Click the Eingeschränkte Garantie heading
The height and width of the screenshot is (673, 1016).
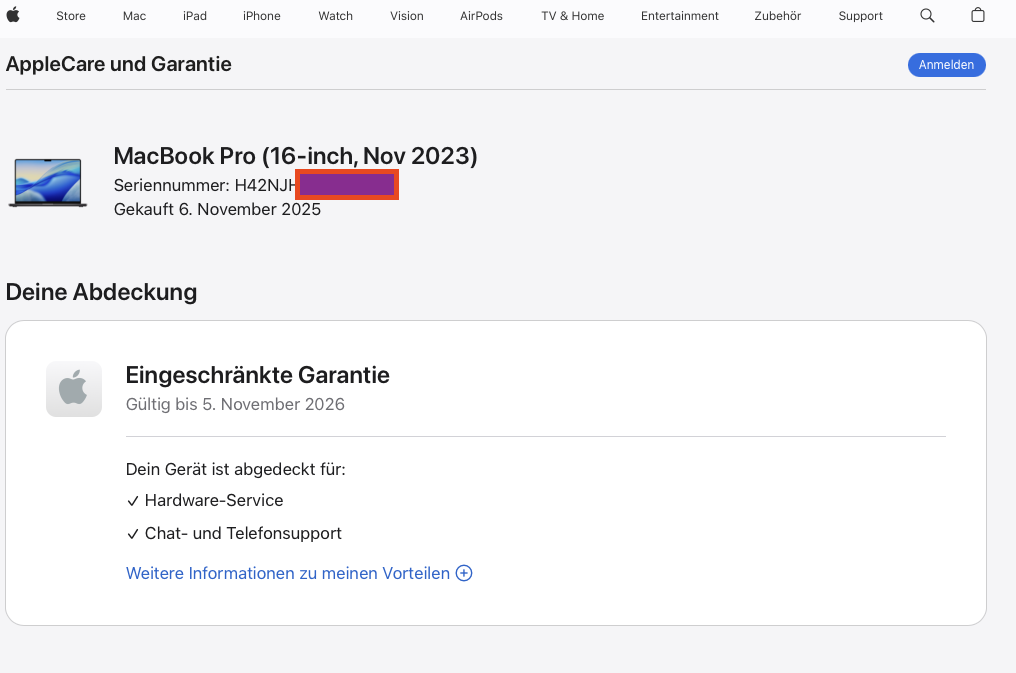coord(258,375)
